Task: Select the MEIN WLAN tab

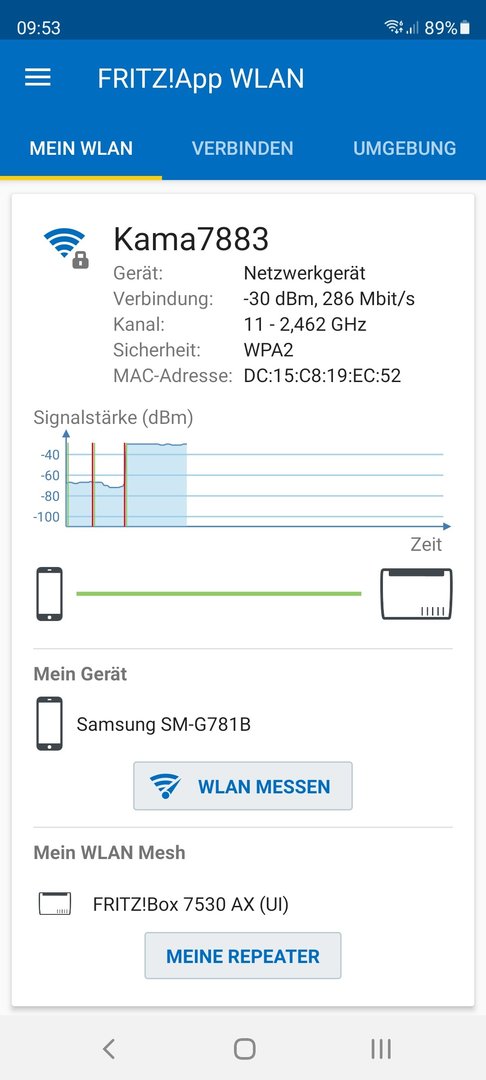Action: tap(81, 148)
